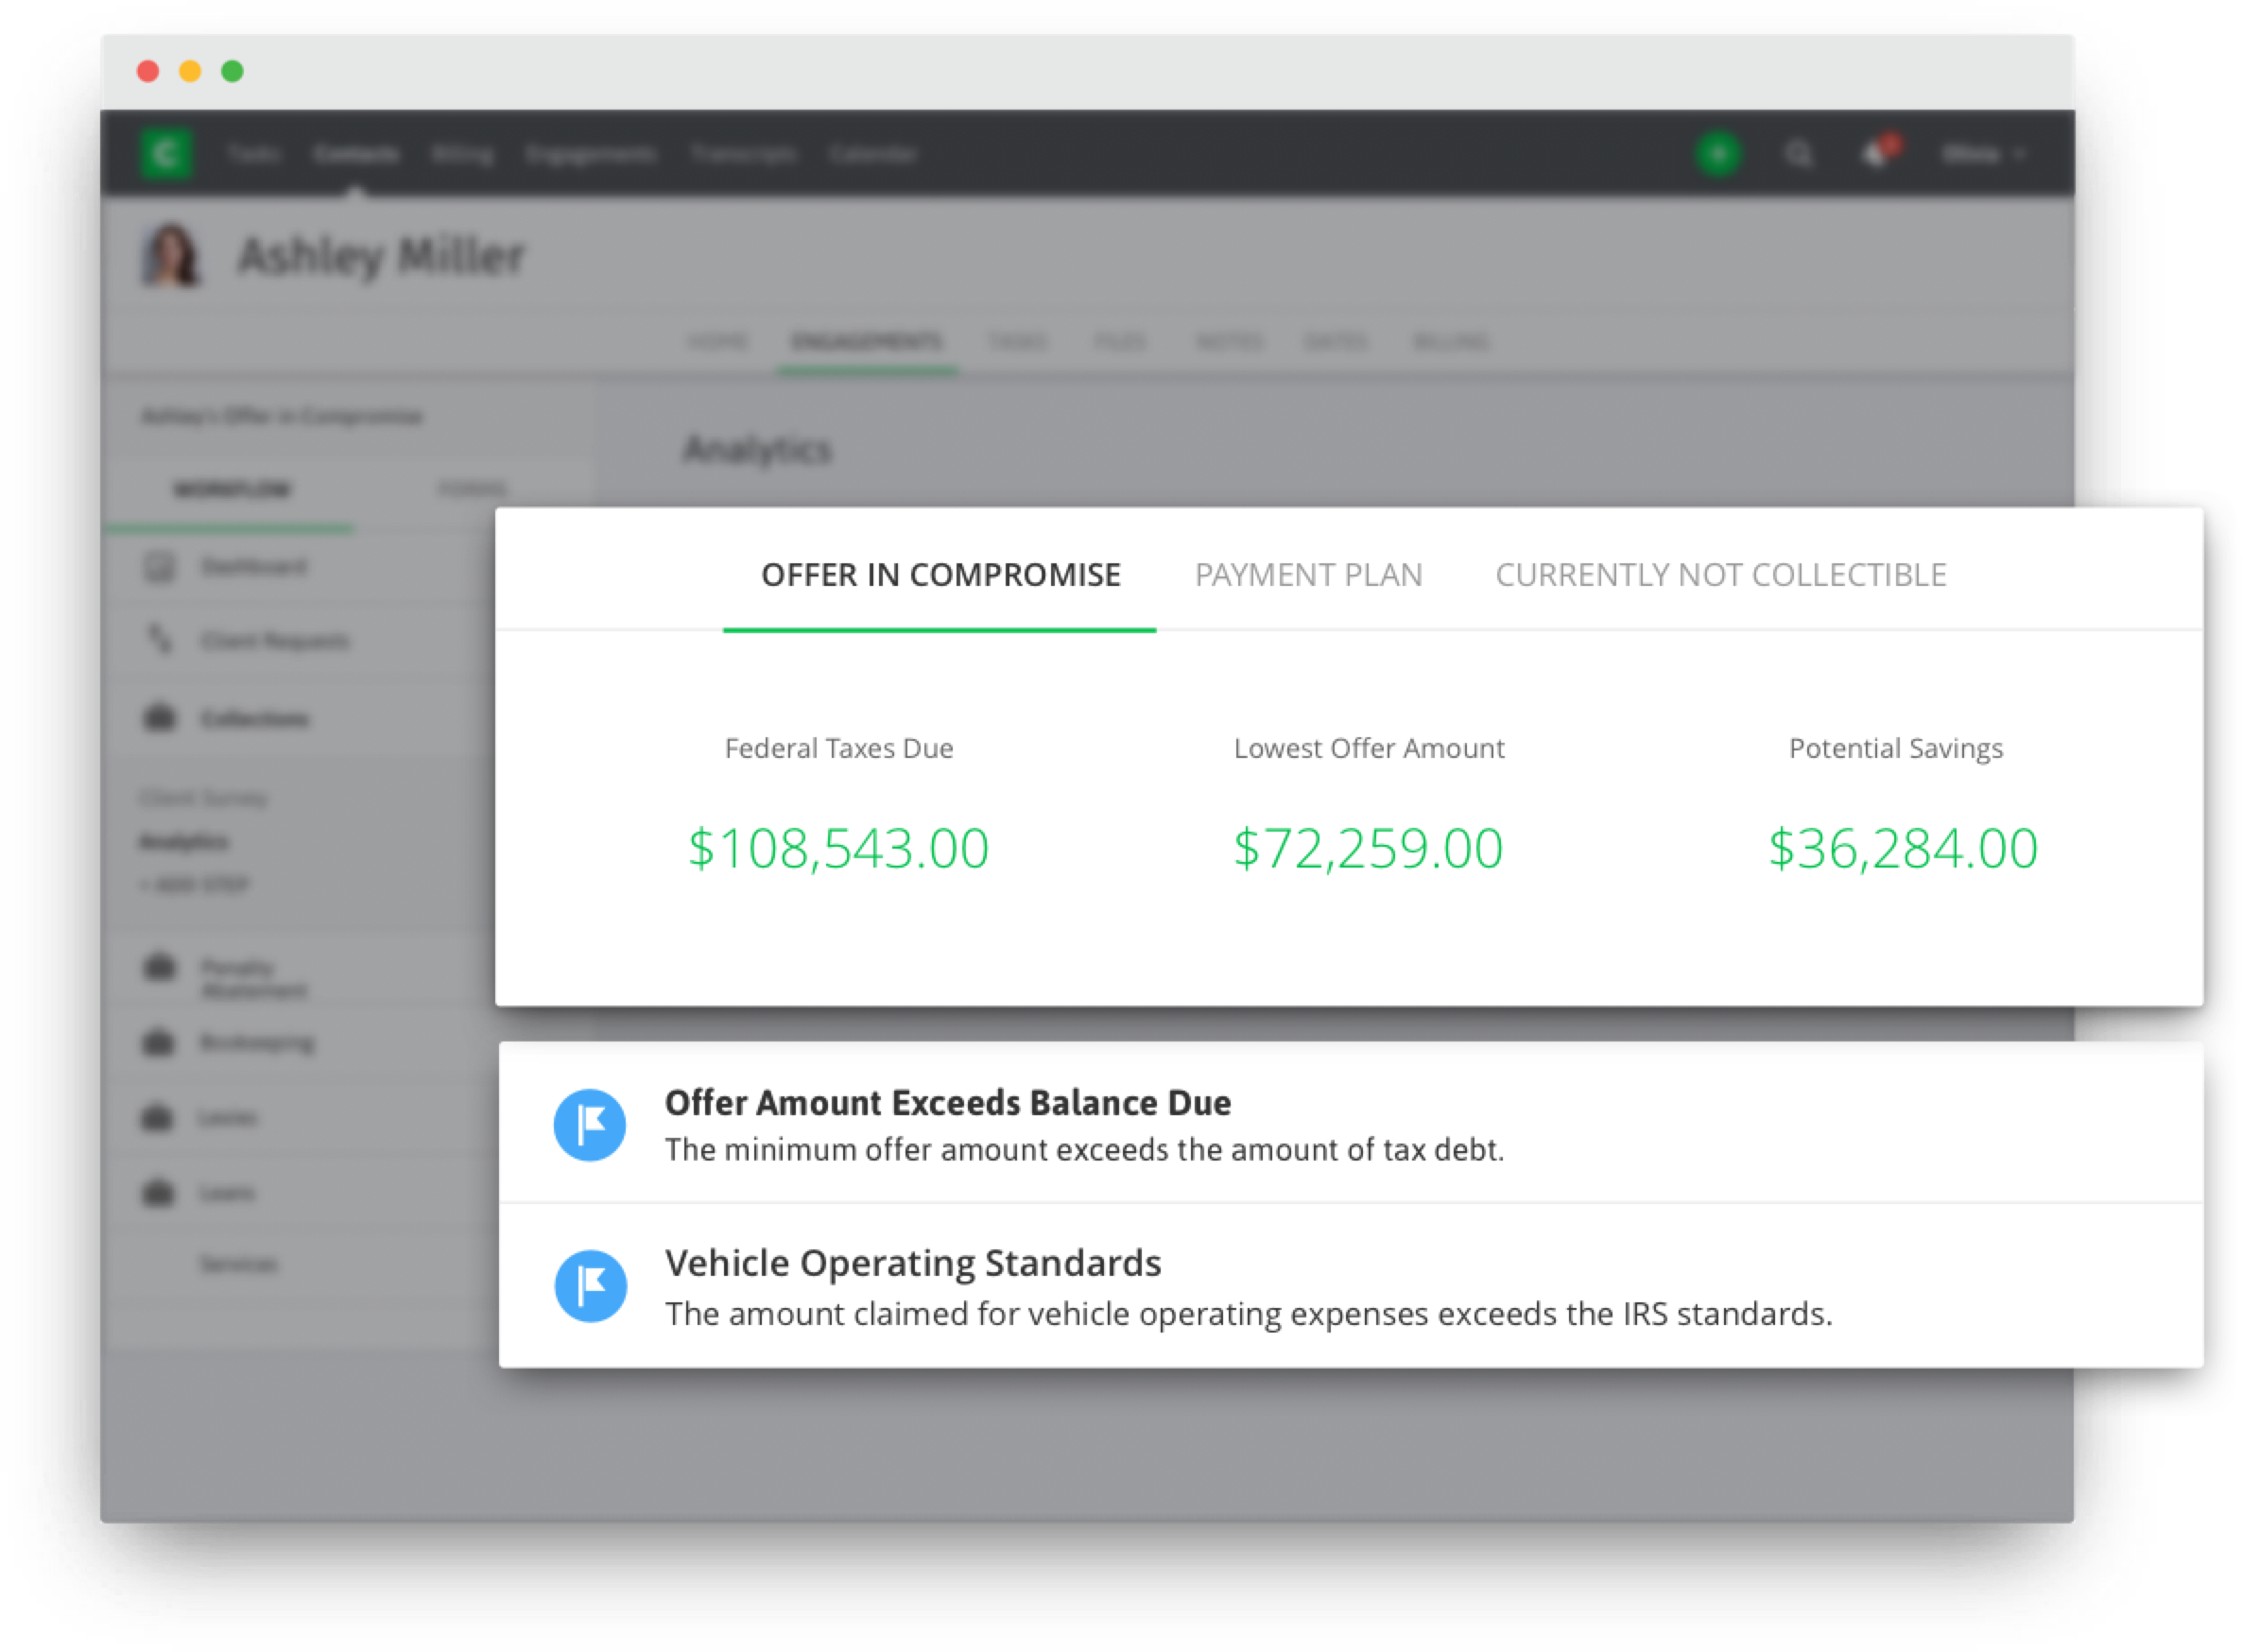Click the green plus add button
Image resolution: width=2242 pixels, height=1652 pixels.
click(x=1718, y=154)
